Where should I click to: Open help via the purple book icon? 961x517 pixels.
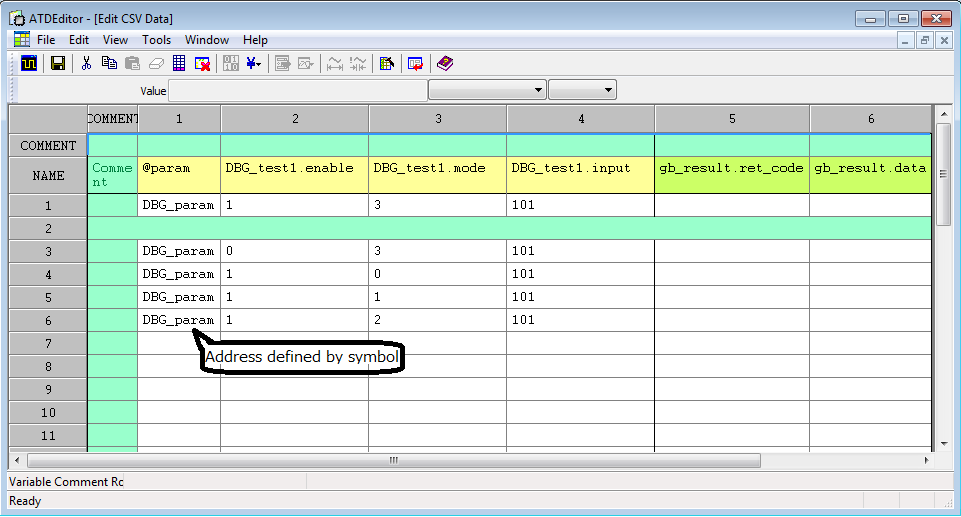(x=445, y=63)
